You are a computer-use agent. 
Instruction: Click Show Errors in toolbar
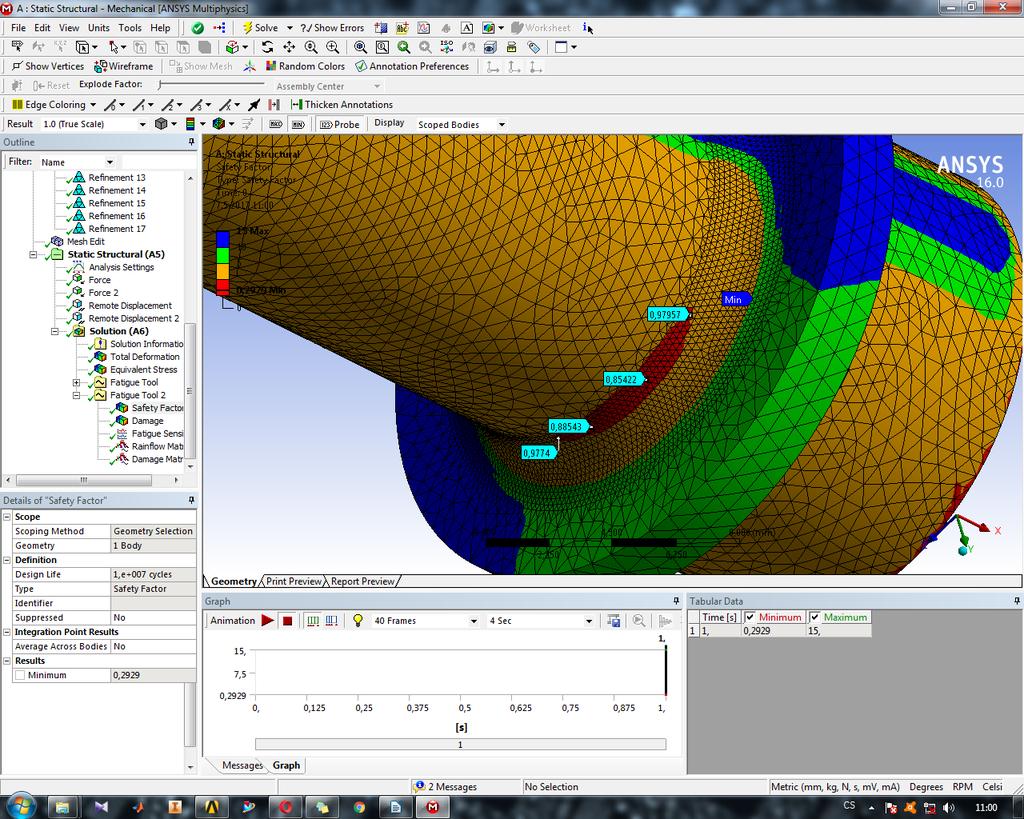[332, 27]
